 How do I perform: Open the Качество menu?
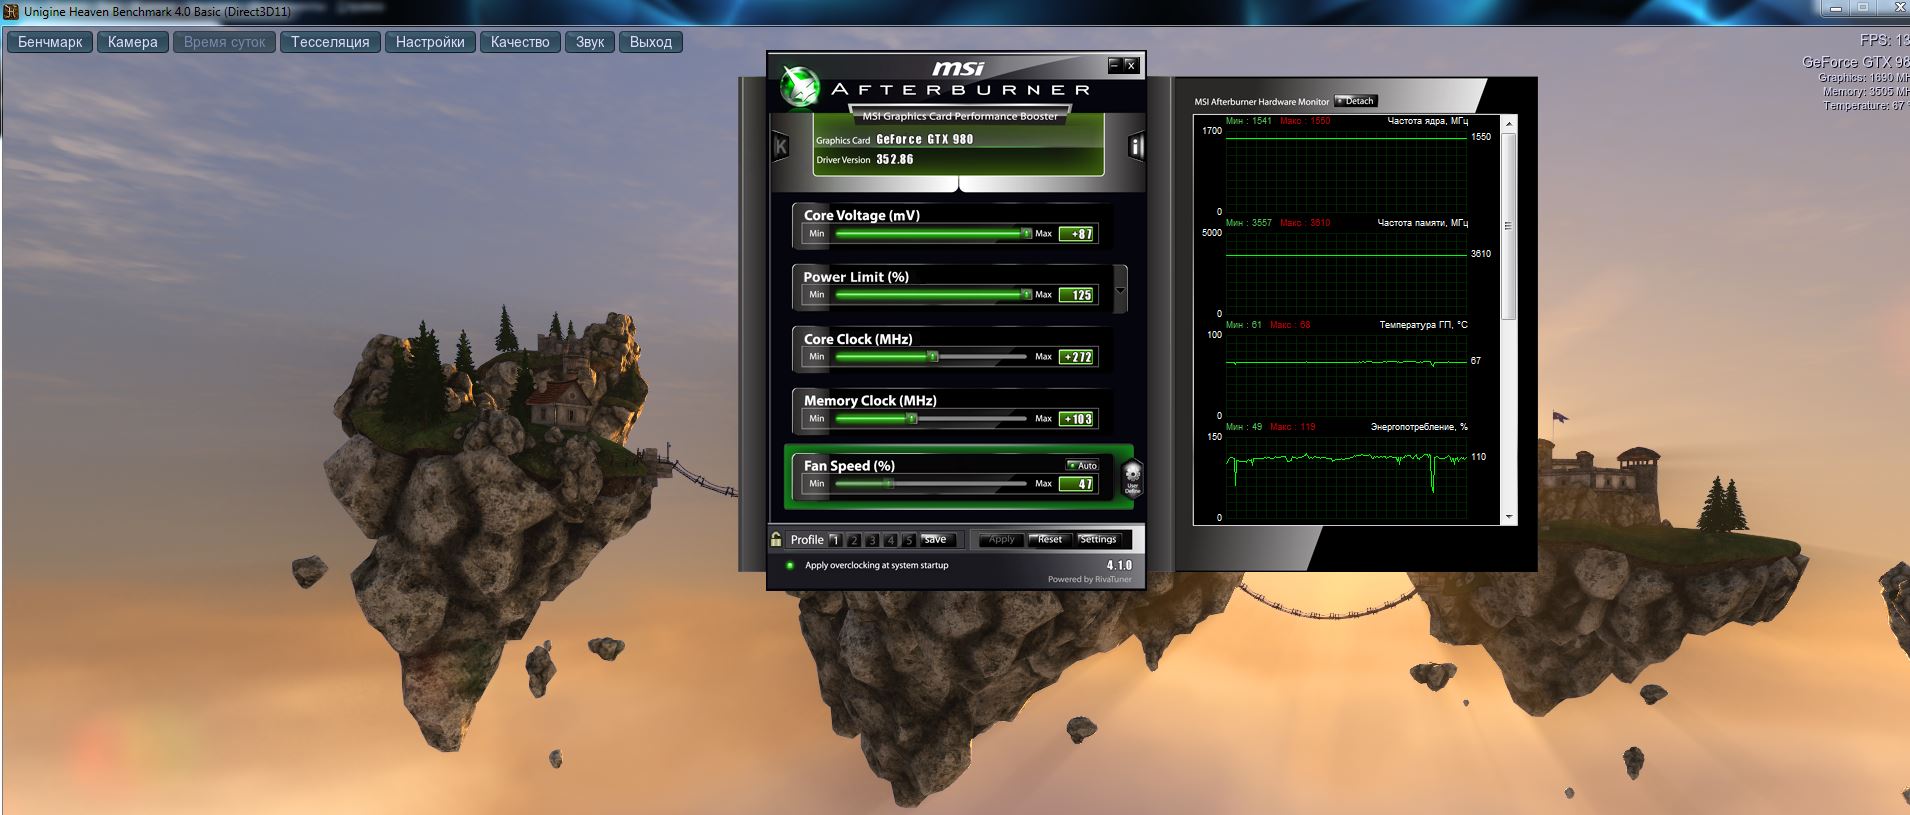520,42
